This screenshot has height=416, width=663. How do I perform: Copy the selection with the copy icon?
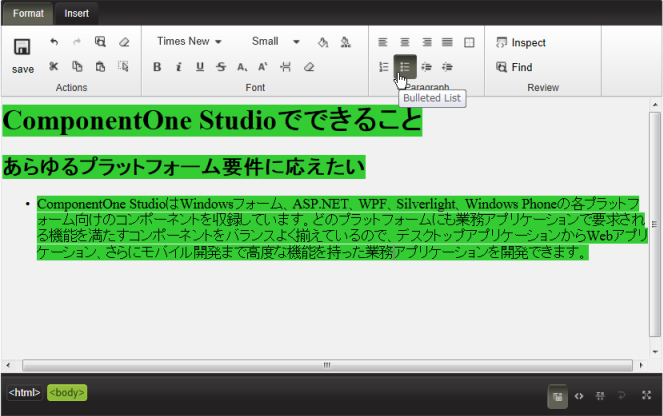tap(77, 66)
